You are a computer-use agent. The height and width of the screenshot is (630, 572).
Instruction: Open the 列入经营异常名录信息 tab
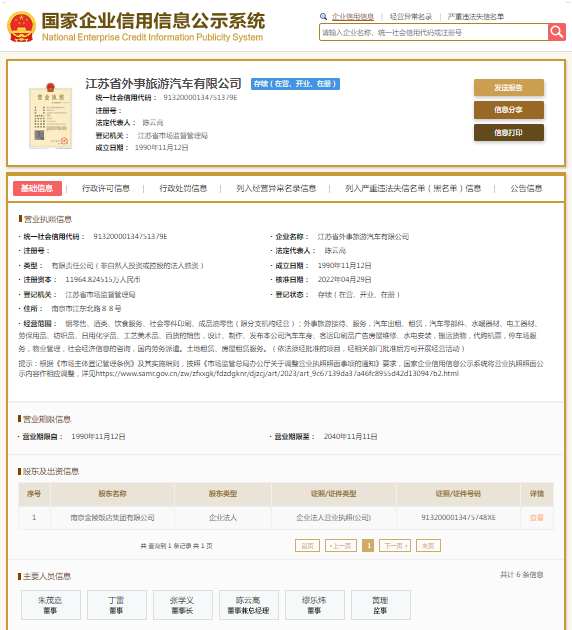276,188
